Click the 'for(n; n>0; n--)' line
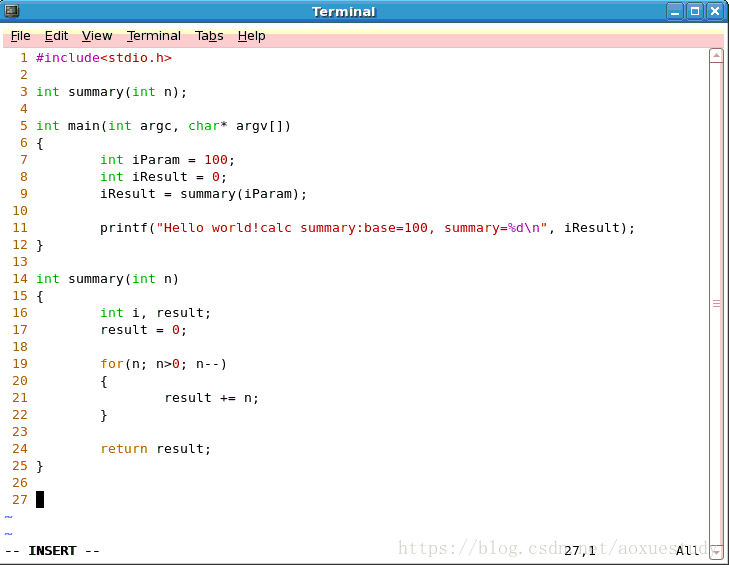Viewport: 729px width, 568px height. (x=163, y=363)
